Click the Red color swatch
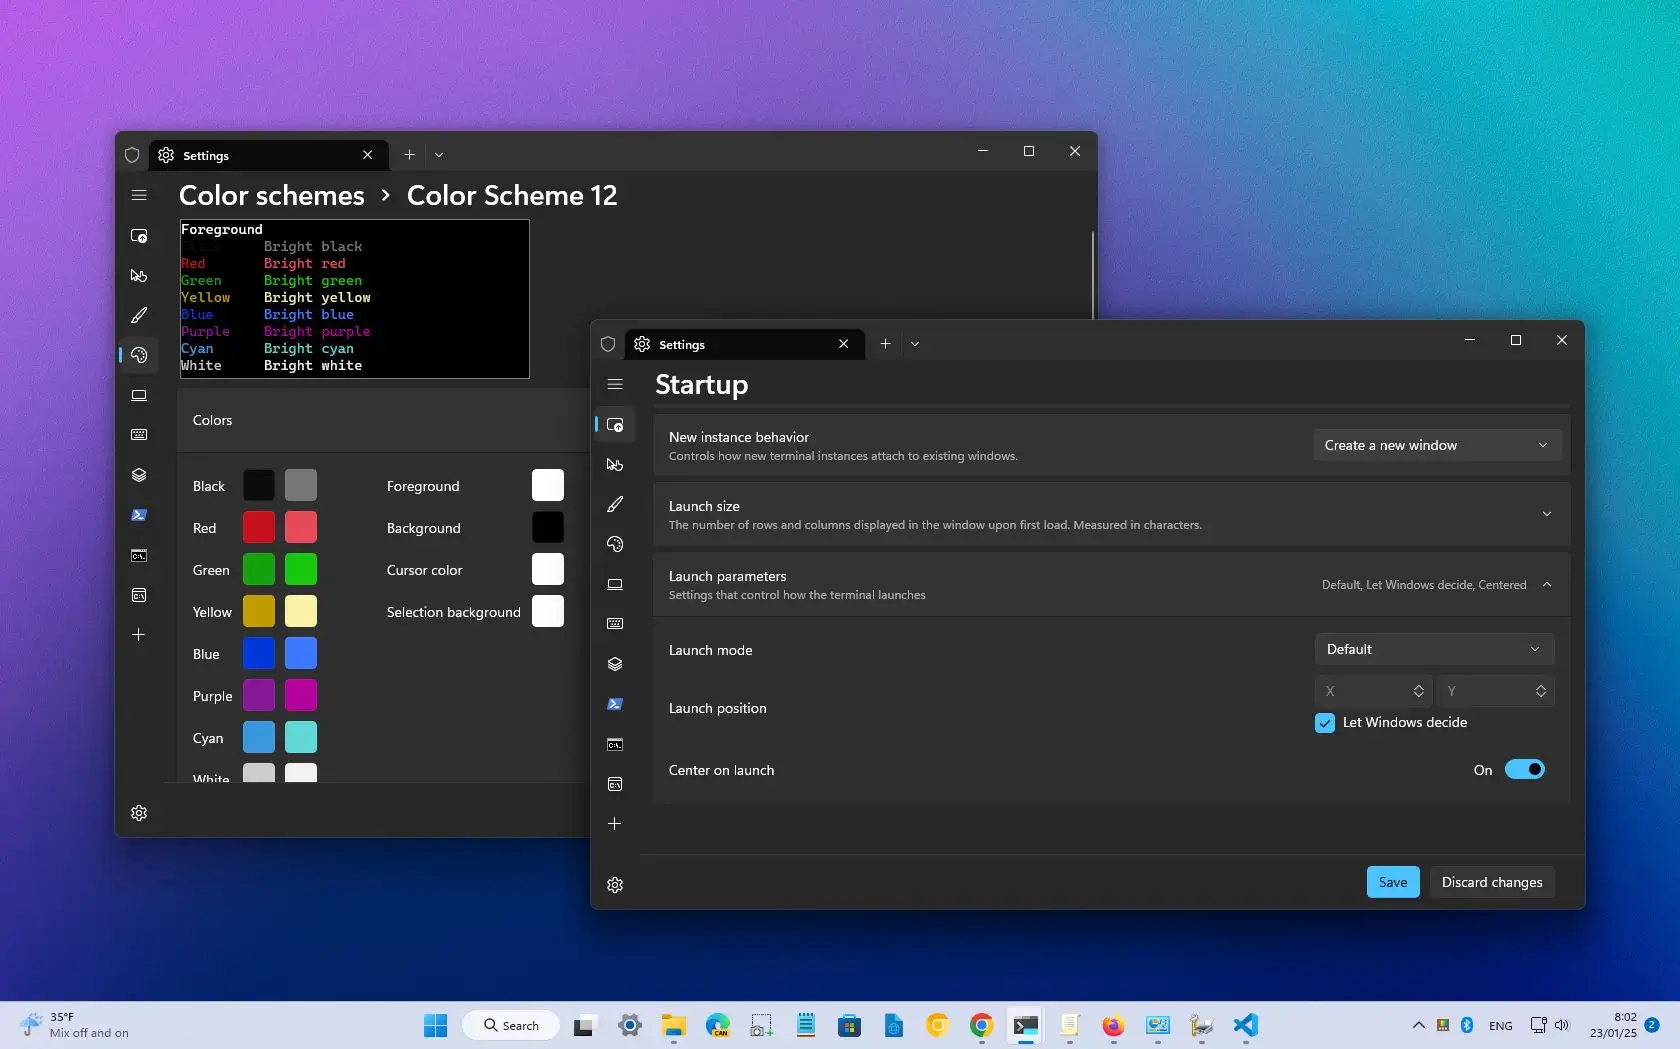This screenshot has width=1680, height=1049. (x=257, y=527)
